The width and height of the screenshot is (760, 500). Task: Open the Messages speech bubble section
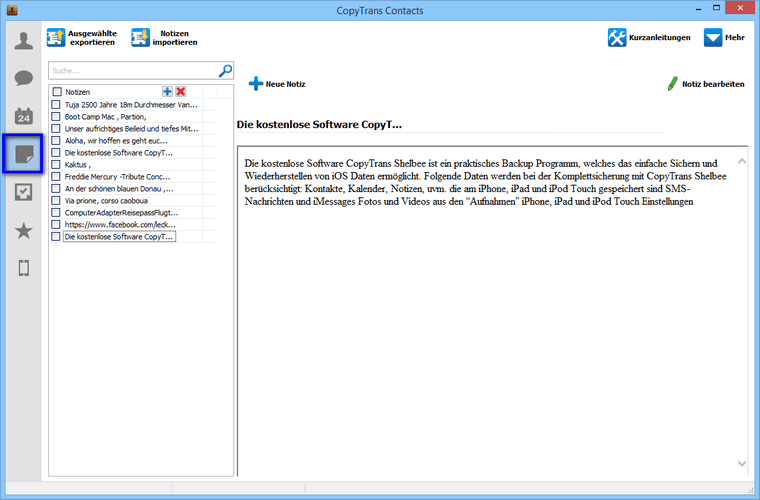(x=24, y=78)
